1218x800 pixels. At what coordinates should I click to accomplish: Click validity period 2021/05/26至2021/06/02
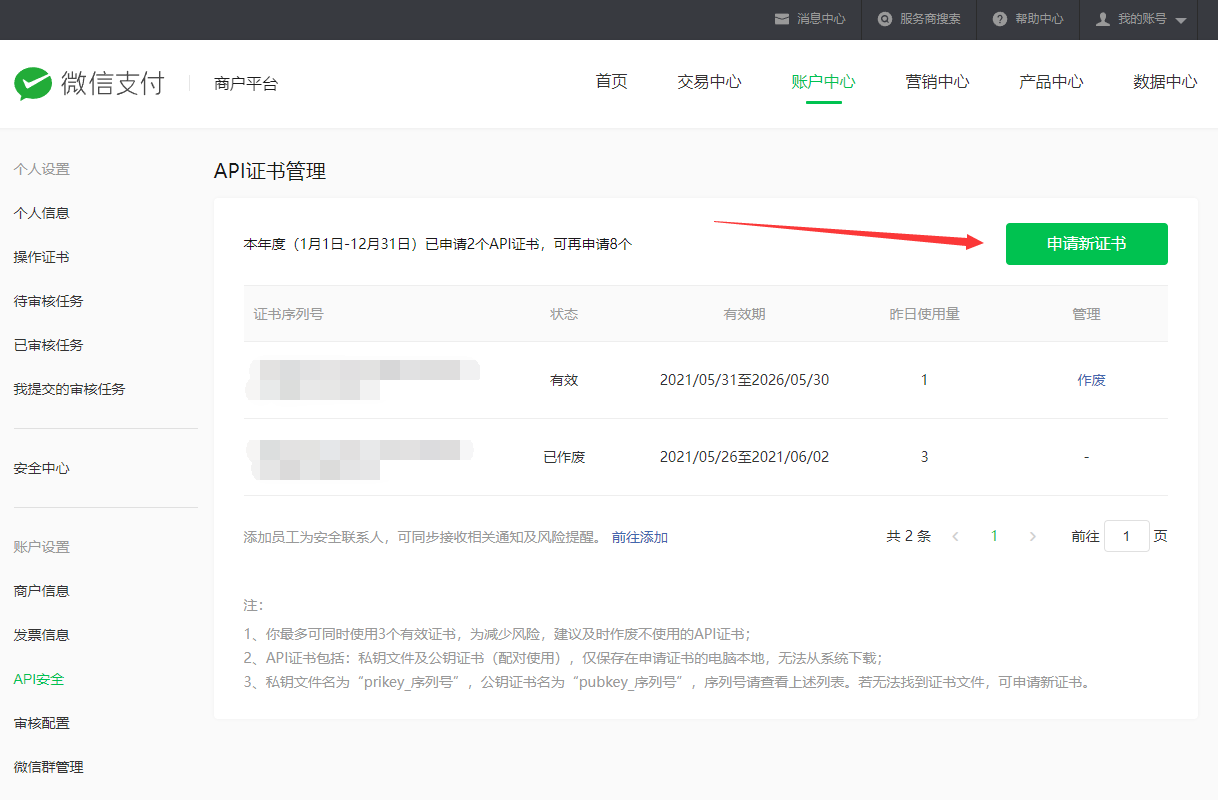pos(744,457)
